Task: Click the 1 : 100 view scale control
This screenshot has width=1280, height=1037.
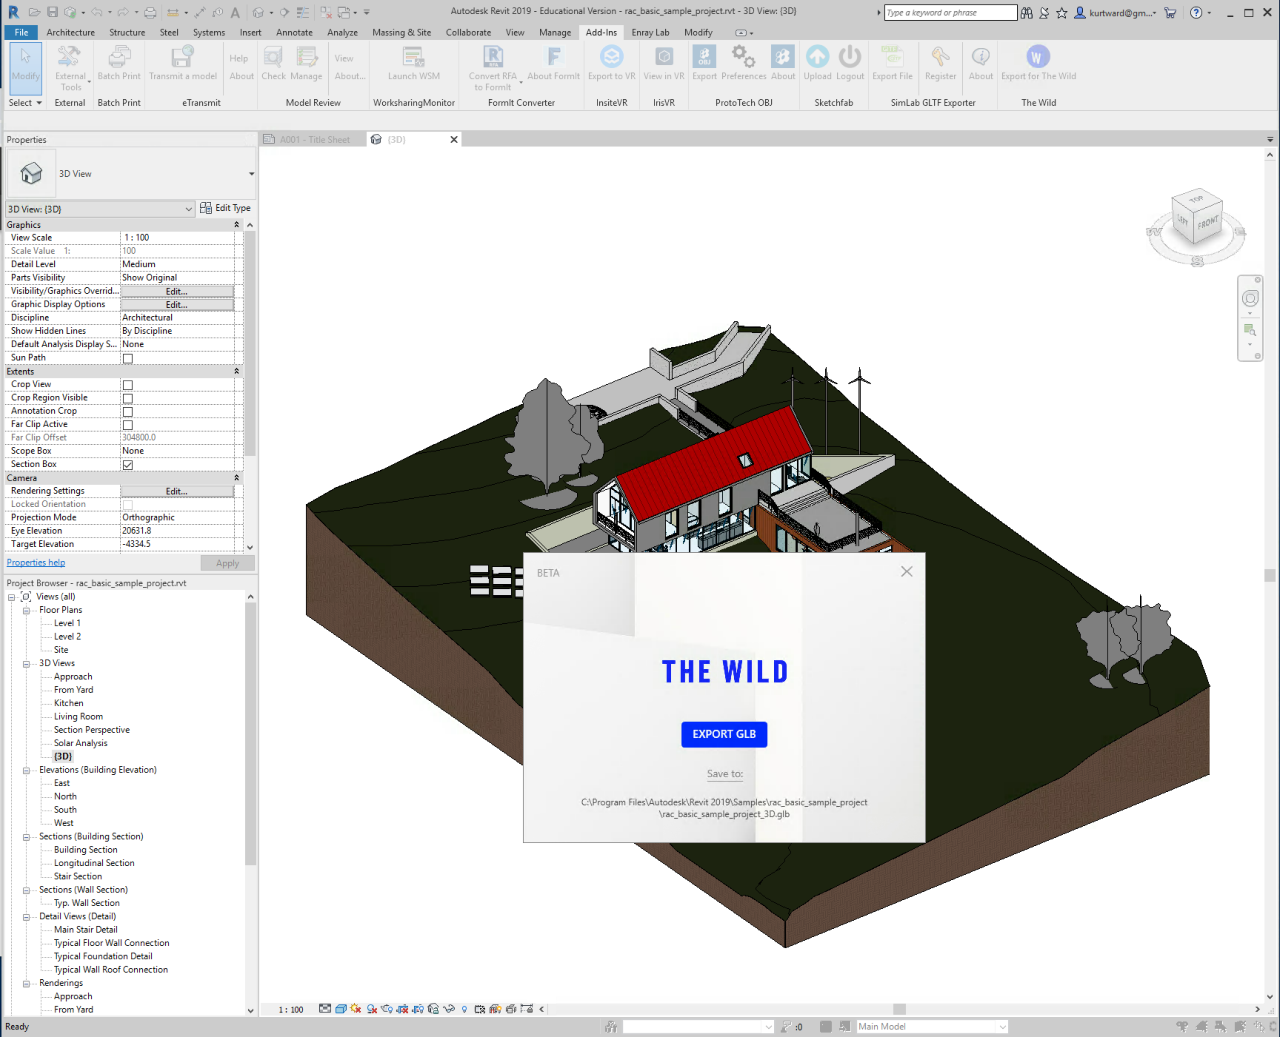Action: click(291, 1010)
